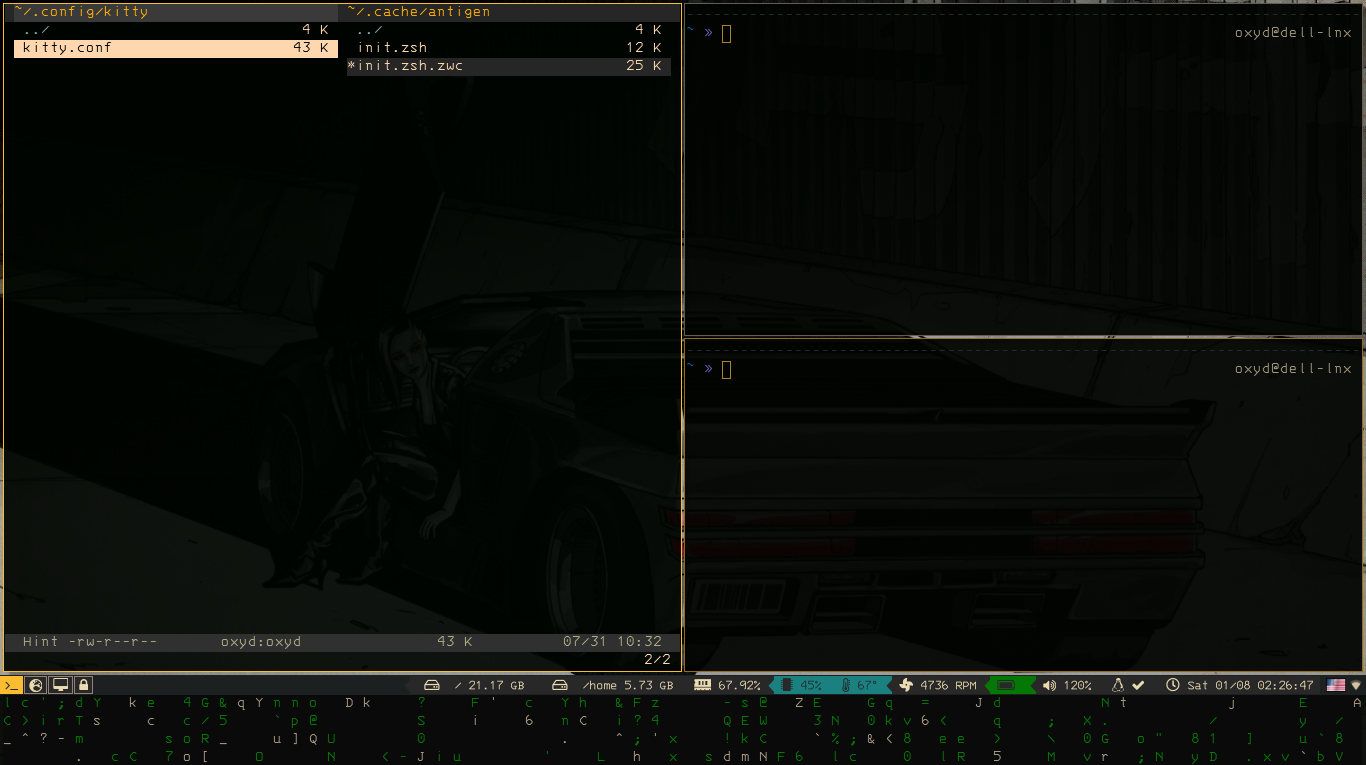Click the 67° temperature value
The width and height of the screenshot is (1366, 765).
[x=866, y=685]
